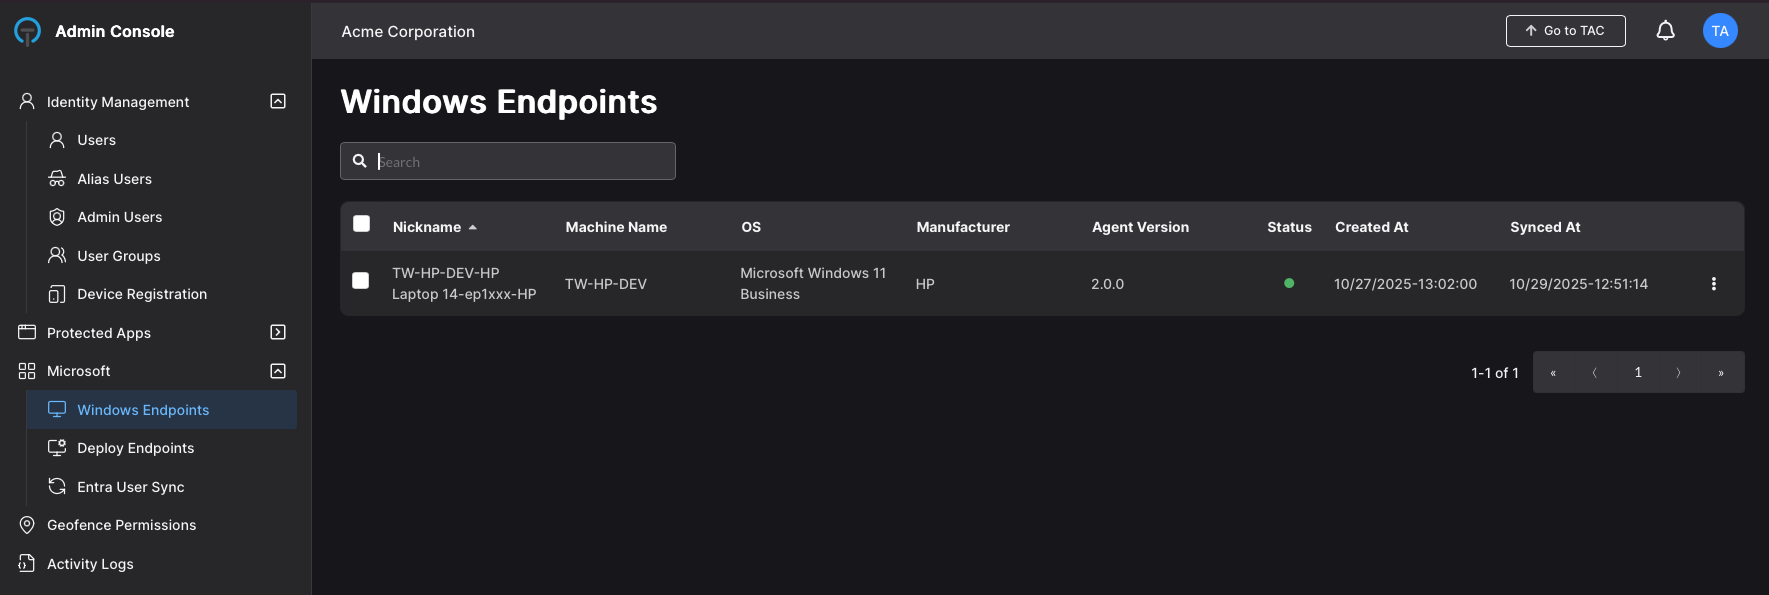Go to page 1 in pagination
The width and height of the screenshot is (1769, 595).
1638,372
